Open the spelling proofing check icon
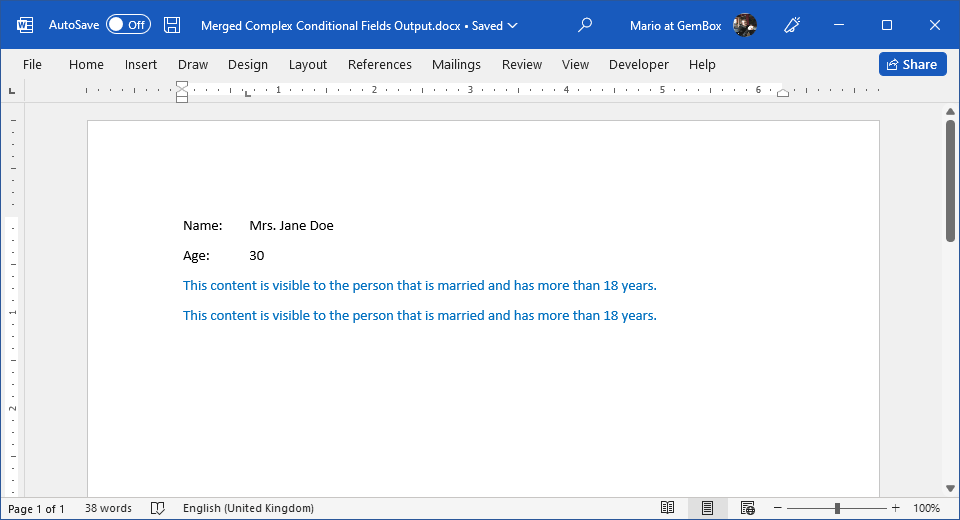The image size is (960, 520). 157,508
